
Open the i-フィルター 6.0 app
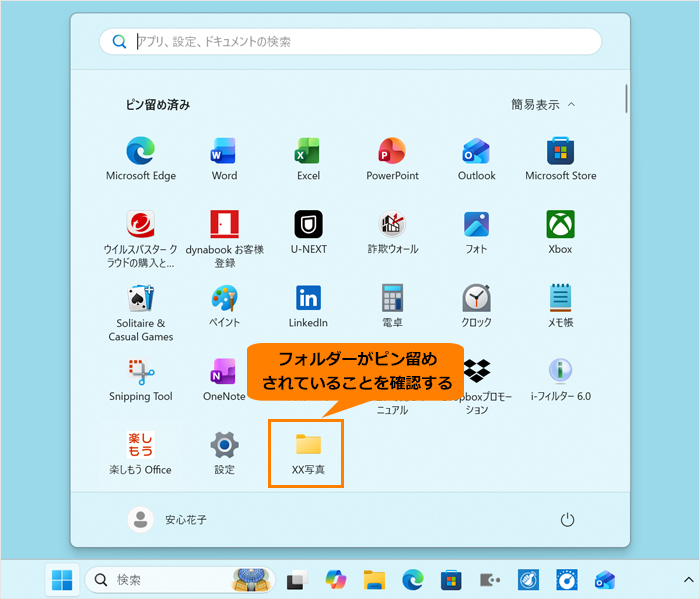click(x=560, y=379)
